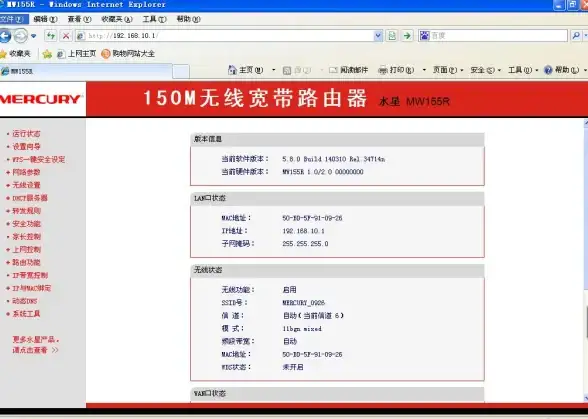
Task: Open the 收藏夹 menu in menu bar
Action: (117, 19)
